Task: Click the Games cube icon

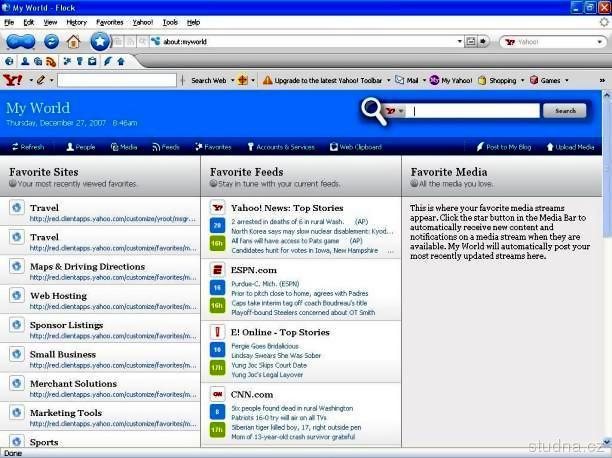Action: [x=534, y=80]
